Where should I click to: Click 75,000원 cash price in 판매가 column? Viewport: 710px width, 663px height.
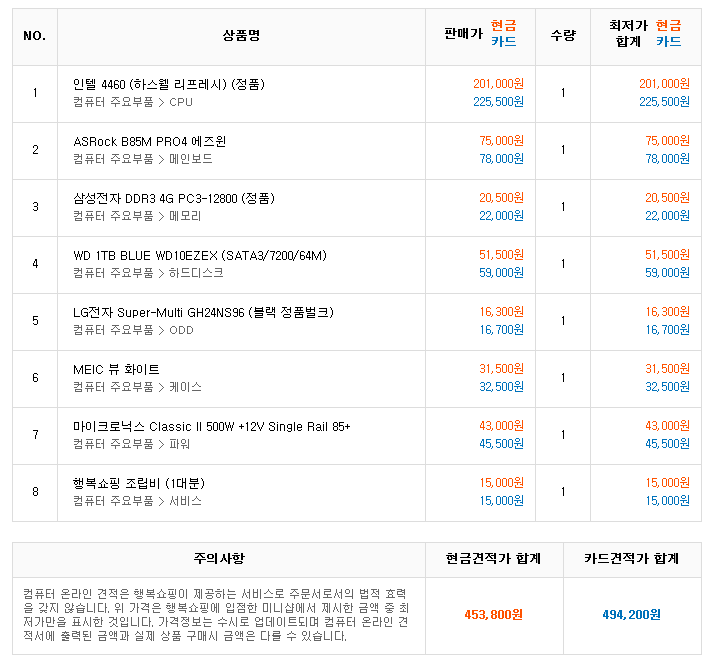click(x=502, y=141)
